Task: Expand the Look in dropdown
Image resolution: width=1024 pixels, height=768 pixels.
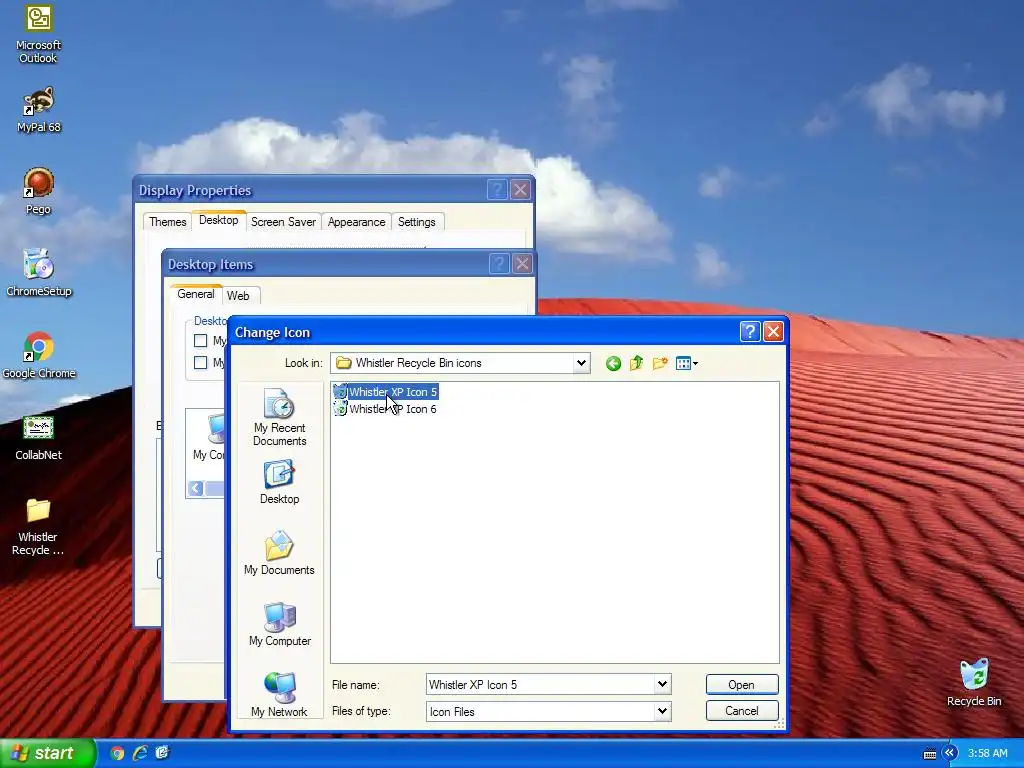Action: pyautogui.click(x=581, y=363)
